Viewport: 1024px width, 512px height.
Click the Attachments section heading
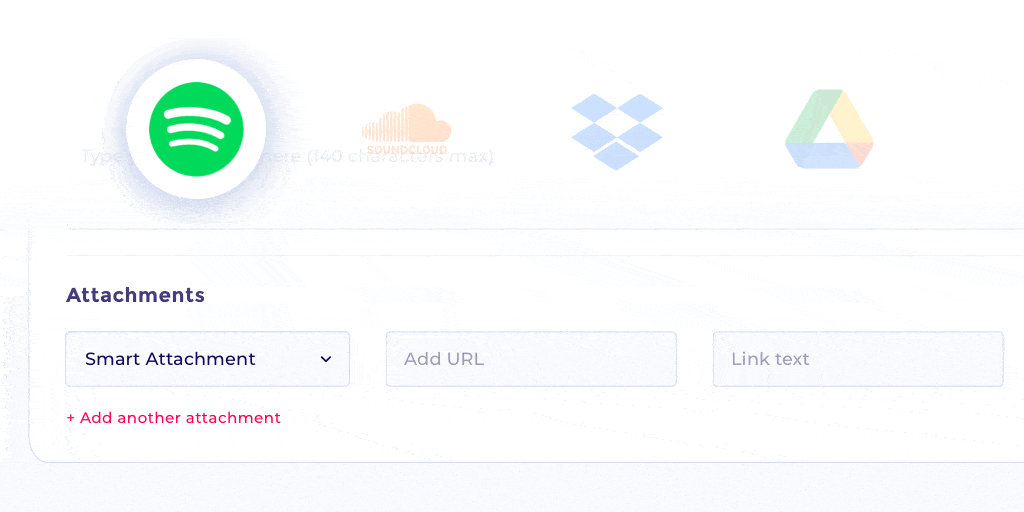click(135, 295)
